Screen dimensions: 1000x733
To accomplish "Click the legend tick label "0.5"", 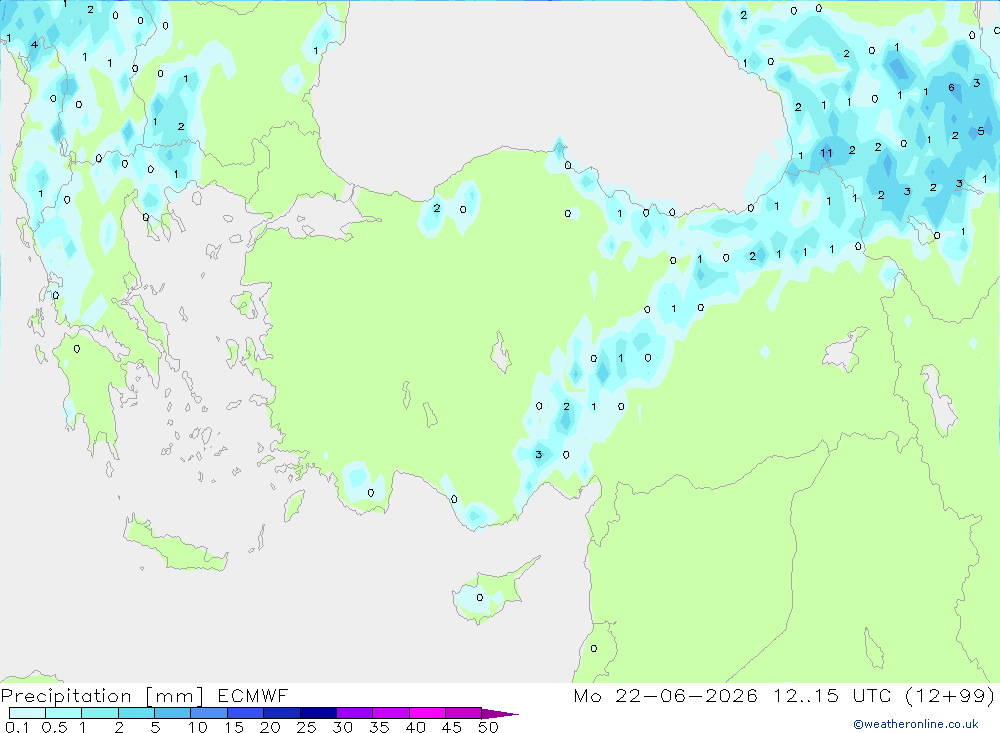I will click(54, 727).
